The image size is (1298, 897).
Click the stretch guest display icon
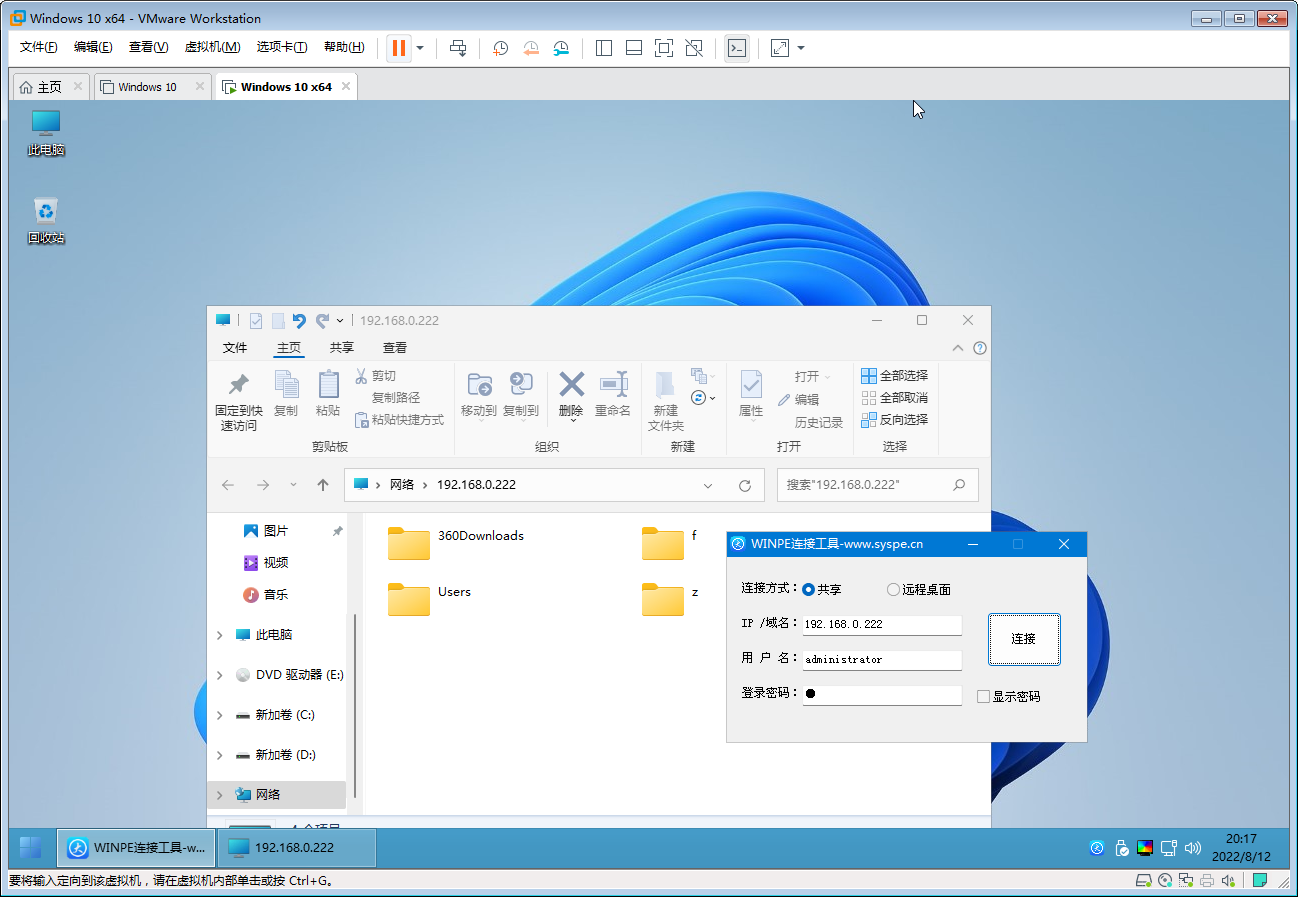[780, 48]
